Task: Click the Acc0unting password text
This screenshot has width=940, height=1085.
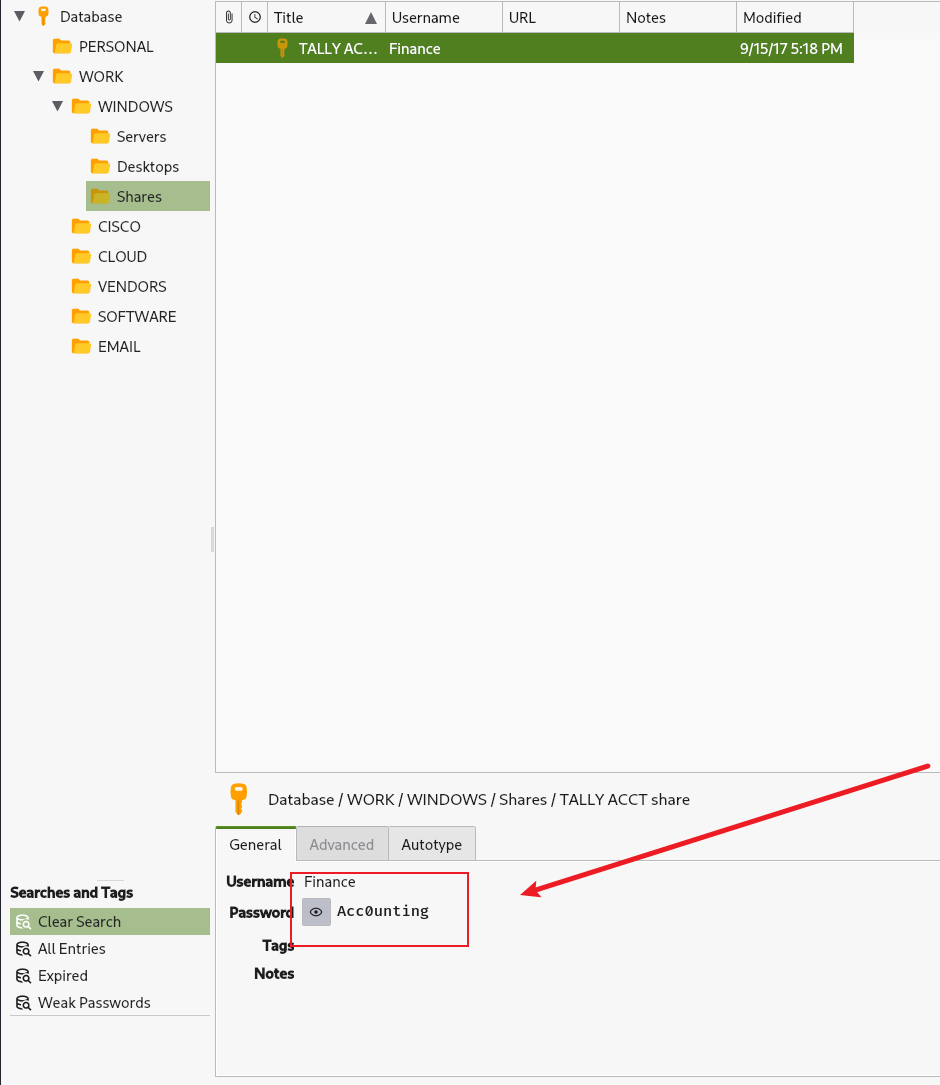Action: (383, 911)
